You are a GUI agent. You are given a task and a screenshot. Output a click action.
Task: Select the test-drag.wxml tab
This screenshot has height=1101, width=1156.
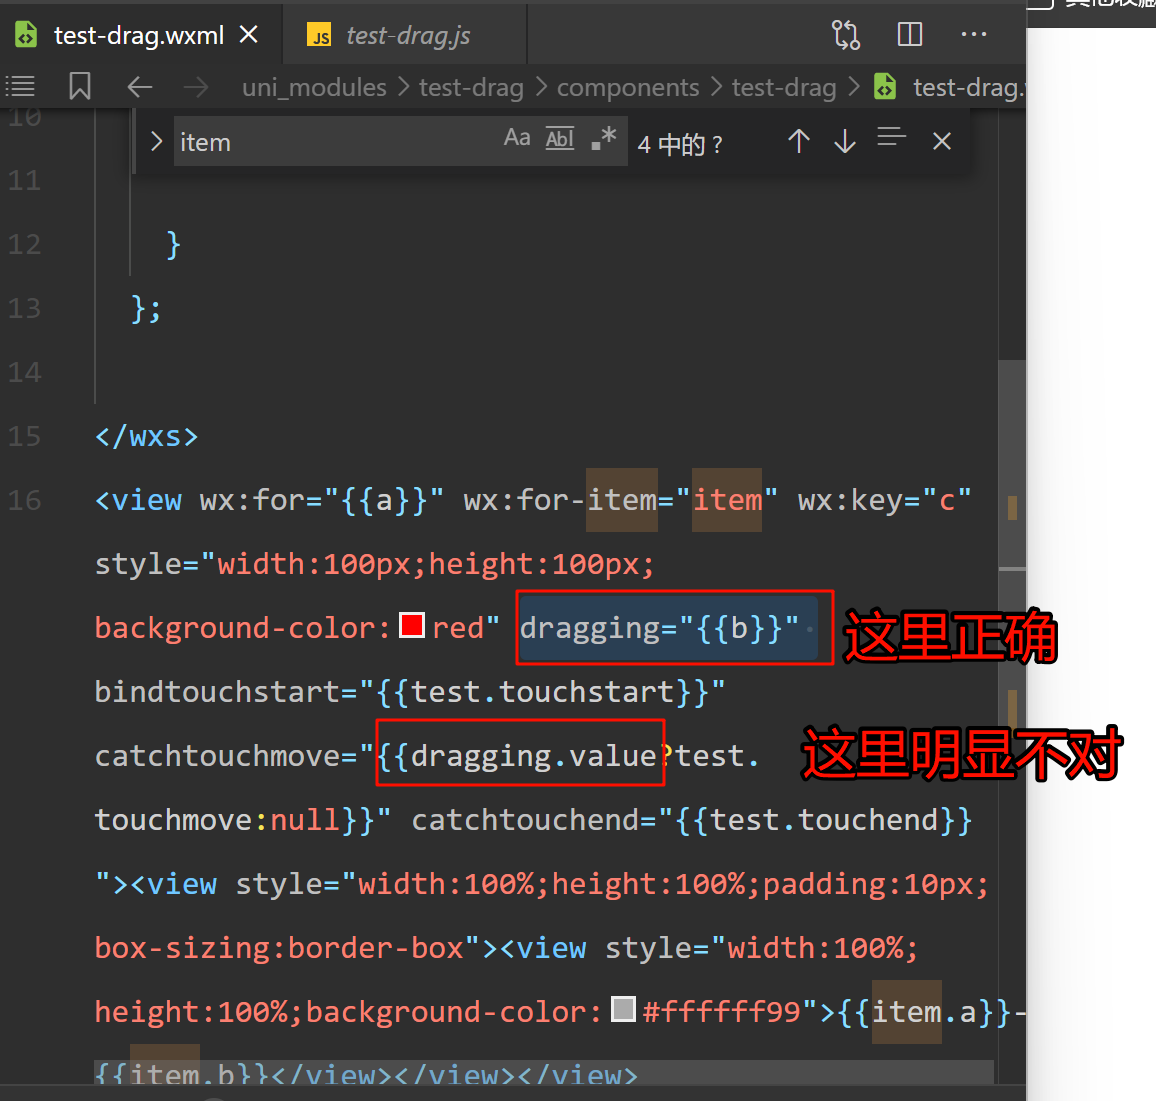(x=138, y=36)
